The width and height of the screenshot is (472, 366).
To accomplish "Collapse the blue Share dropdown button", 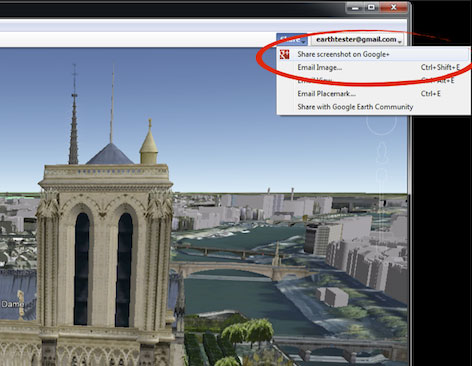I will (x=291, y=39).
